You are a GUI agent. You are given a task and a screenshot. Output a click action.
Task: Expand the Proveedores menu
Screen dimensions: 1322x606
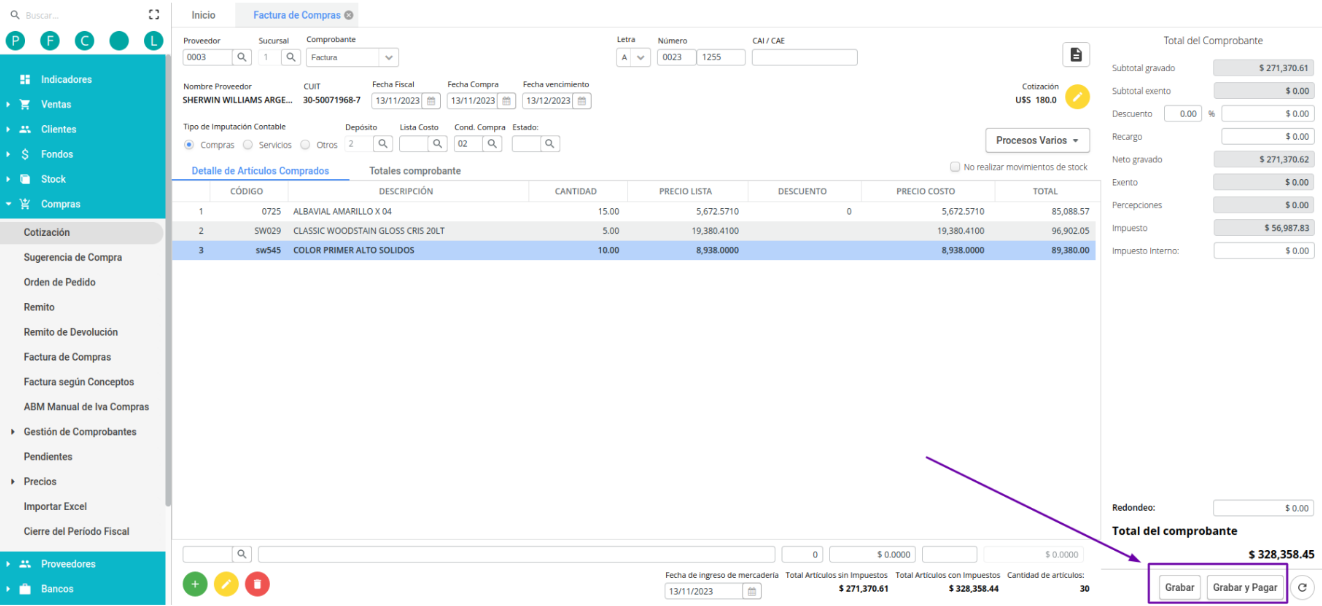[x=84, y=564]
